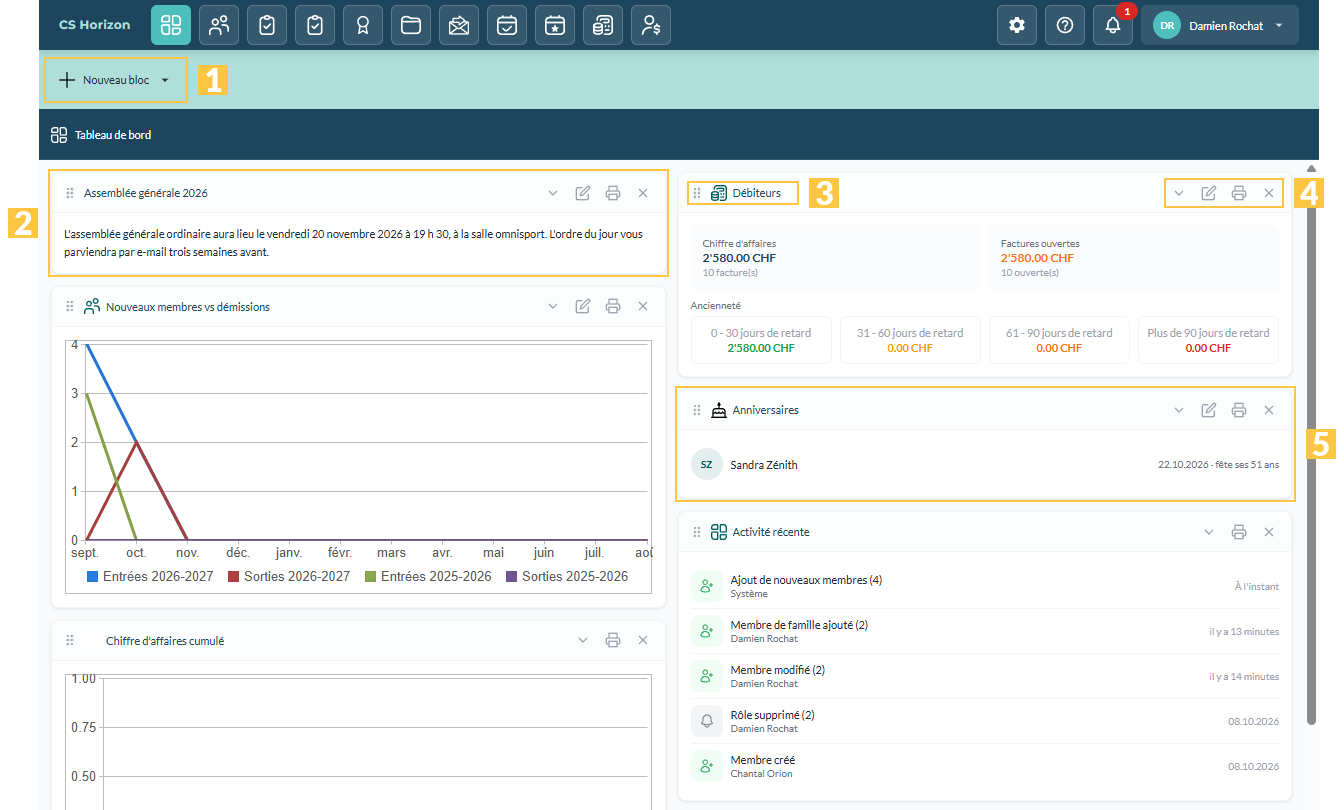Click Sandra Zénith in Anniversaires

point(764,465)
